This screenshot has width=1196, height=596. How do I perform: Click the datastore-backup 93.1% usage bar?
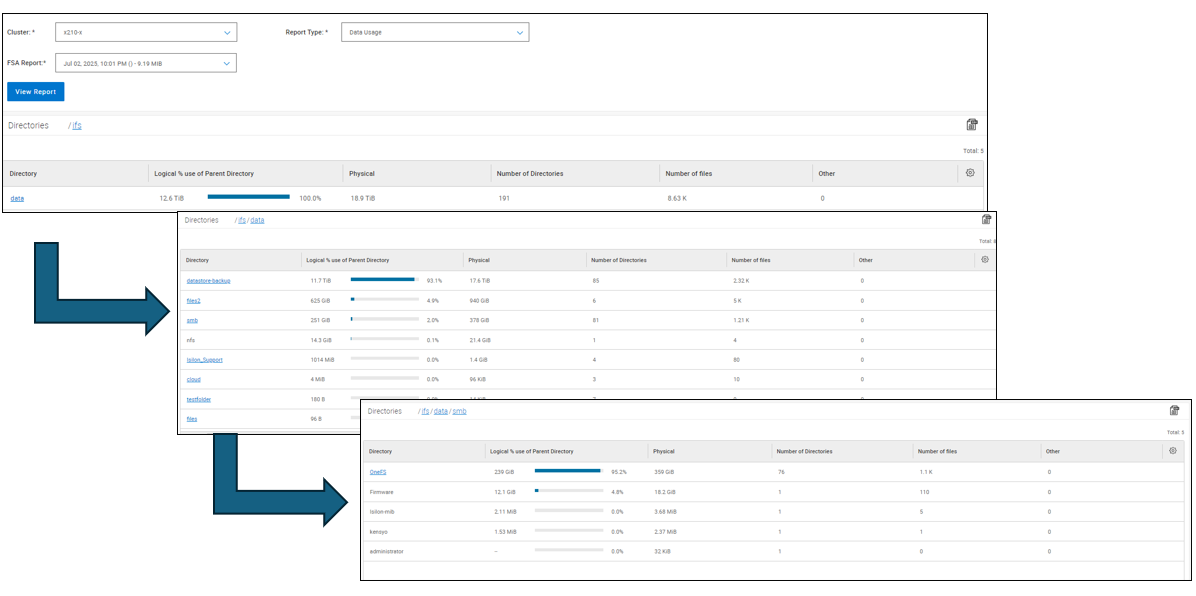click(384, 280)
